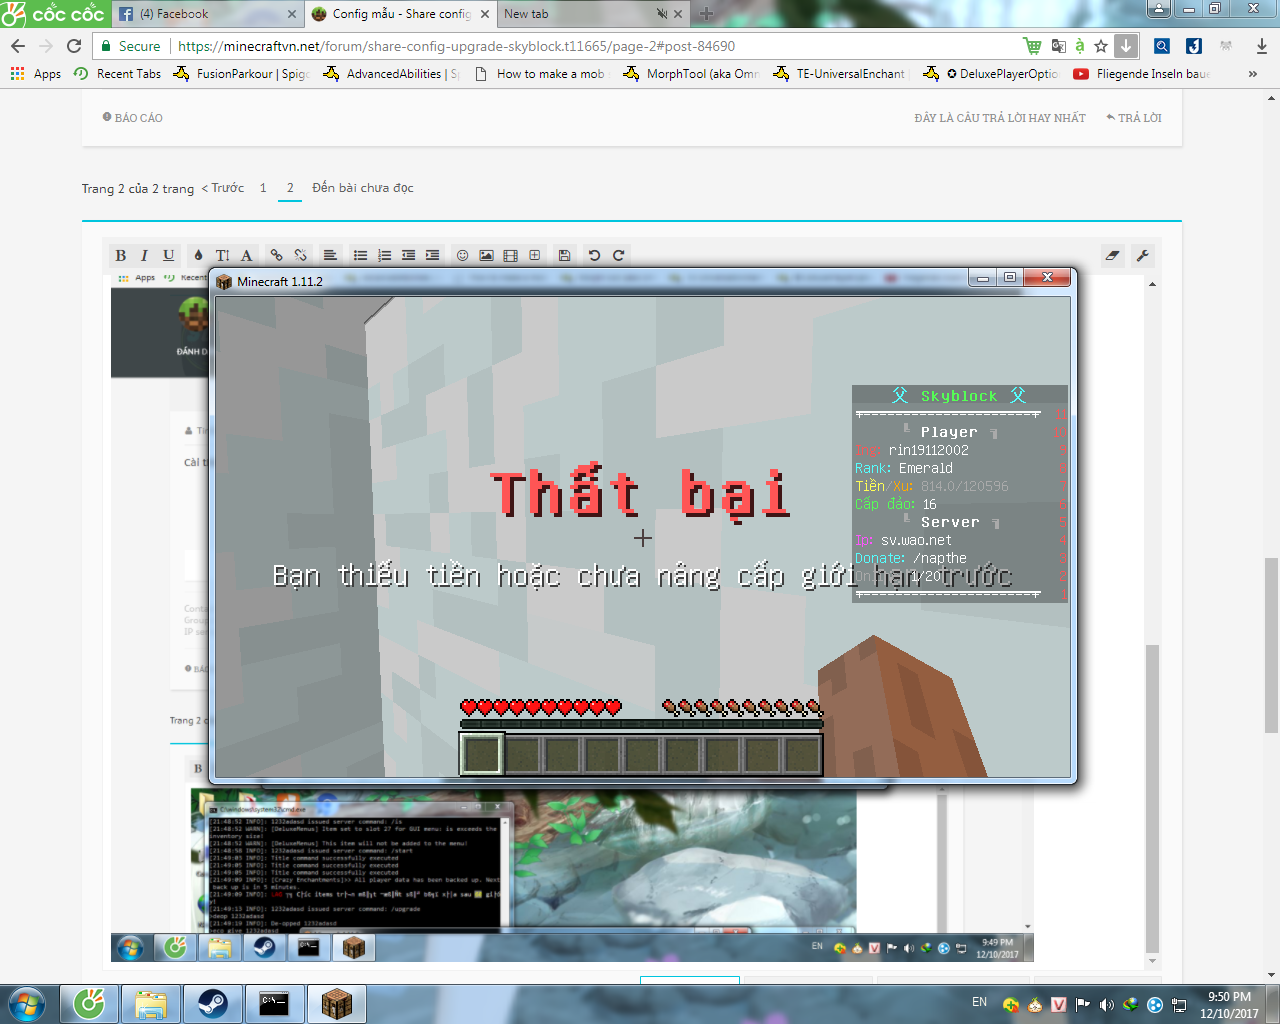Open a new browser tab

coord(706,14)
